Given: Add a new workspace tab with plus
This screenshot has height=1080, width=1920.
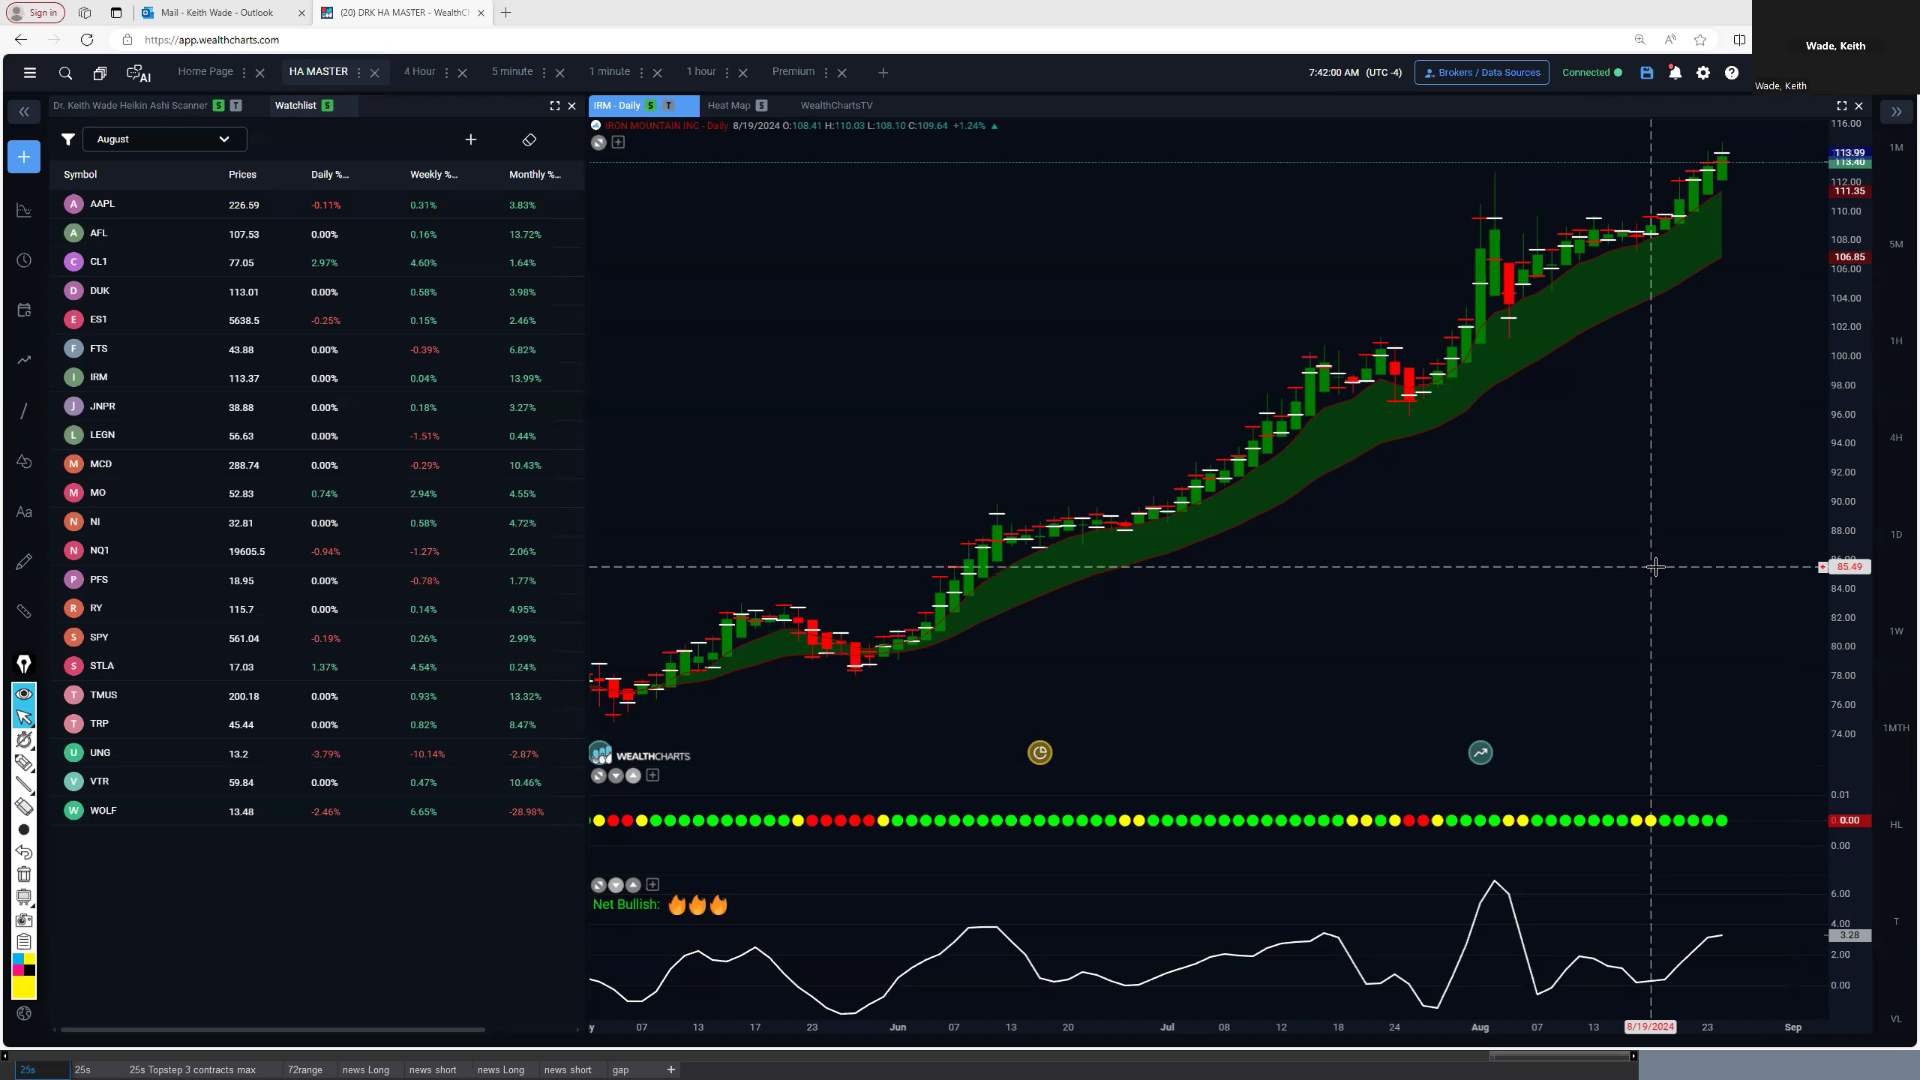Looking at the screenshot, I should pyautogui.click(x=883, y=73).
